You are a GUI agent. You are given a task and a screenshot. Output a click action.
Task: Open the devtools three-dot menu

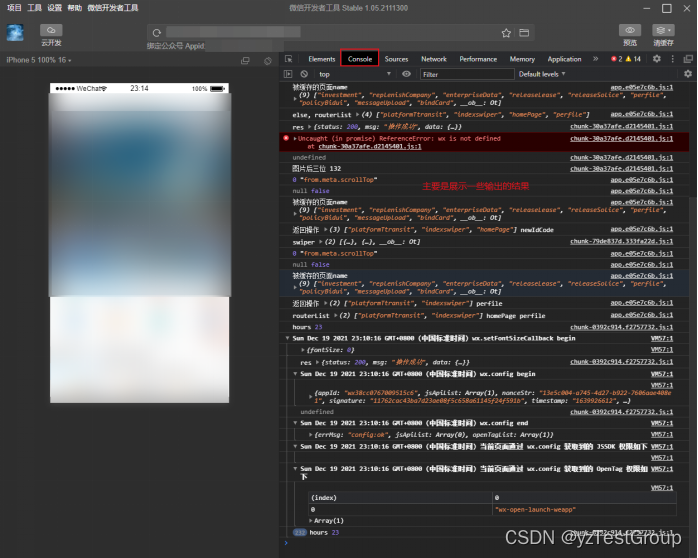point(673,59)
